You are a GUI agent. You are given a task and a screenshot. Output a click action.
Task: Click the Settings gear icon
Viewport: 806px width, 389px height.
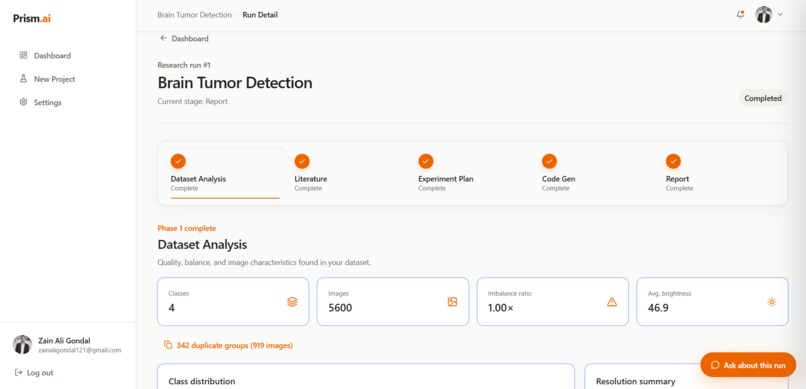point(23,102)
